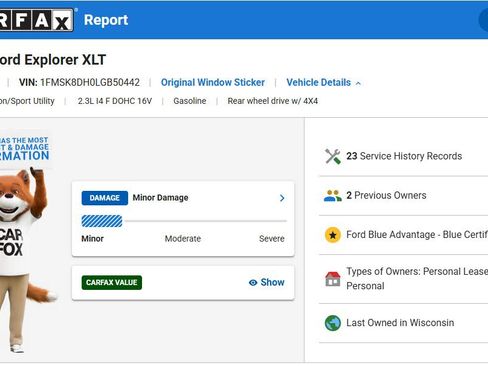This screenshot has width=488, height=366.
Task: Click the Minor label under damage scale
Action: pyautogui.click(x=92, y=239)
